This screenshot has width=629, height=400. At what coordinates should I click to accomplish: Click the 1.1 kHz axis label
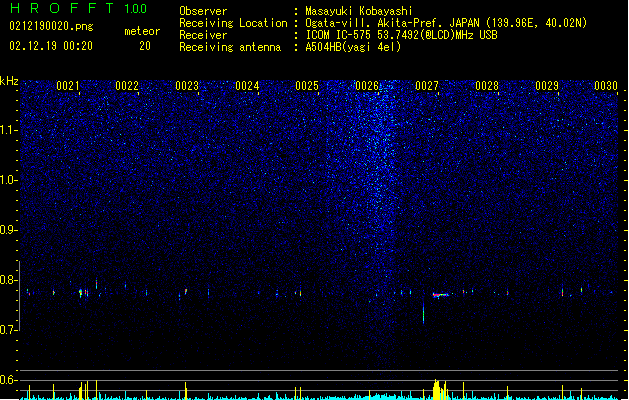(x=9, y=130)
